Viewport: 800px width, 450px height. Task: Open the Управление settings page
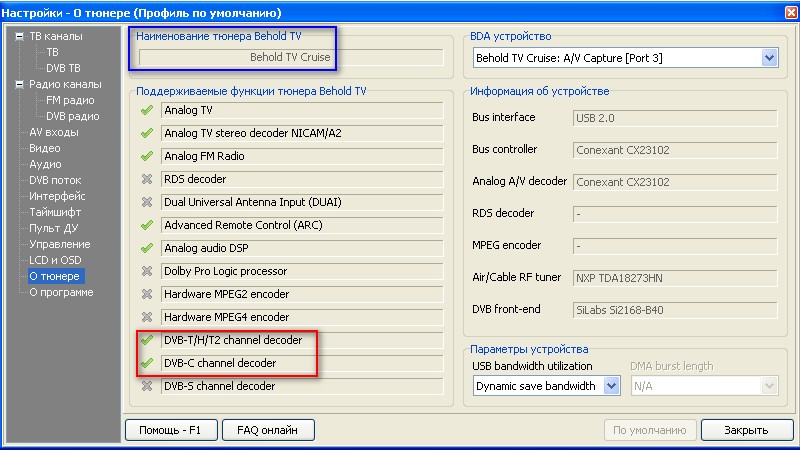[60, 244]
